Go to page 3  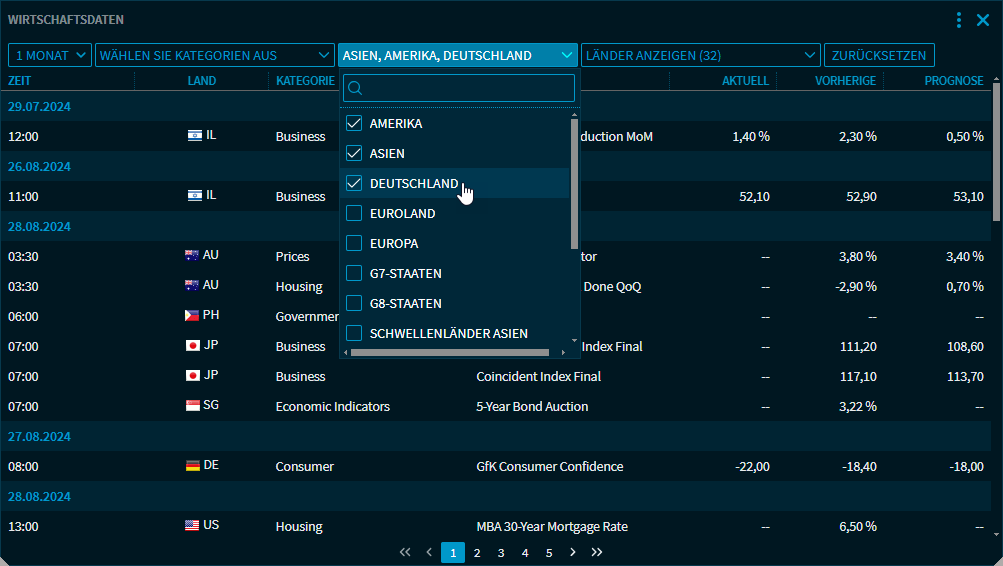[501, 552]
